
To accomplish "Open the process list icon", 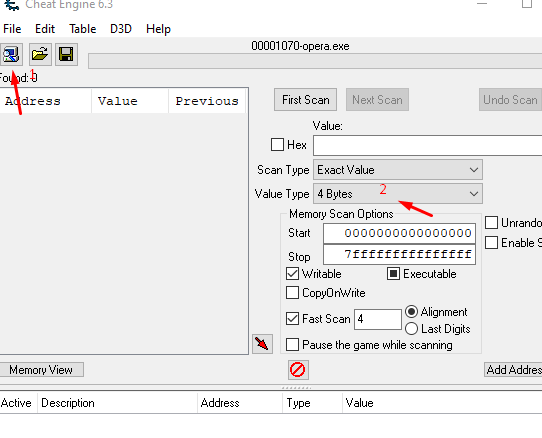I will (11, 55).
